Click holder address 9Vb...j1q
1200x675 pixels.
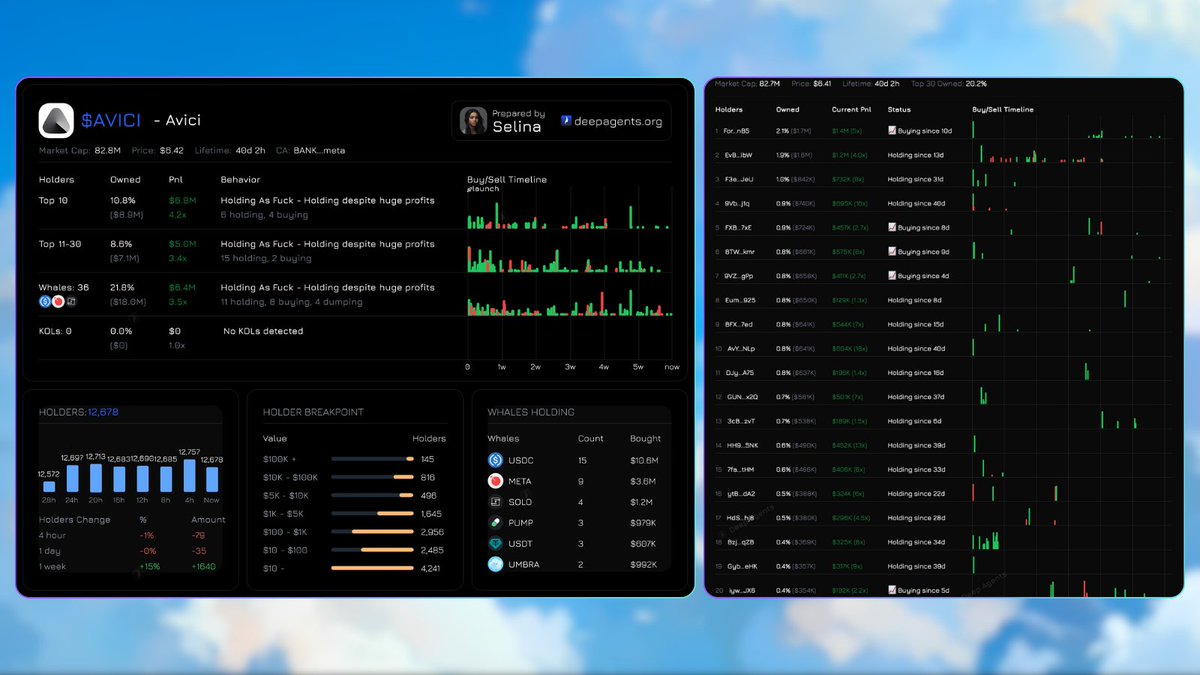point(736,204)
